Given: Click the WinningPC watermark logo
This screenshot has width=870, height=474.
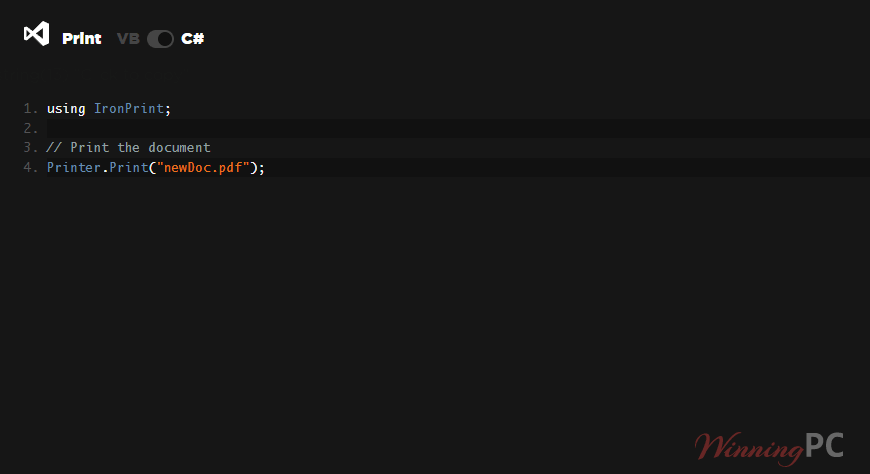Looking at the screenshot, I should (x=769, y=448).
